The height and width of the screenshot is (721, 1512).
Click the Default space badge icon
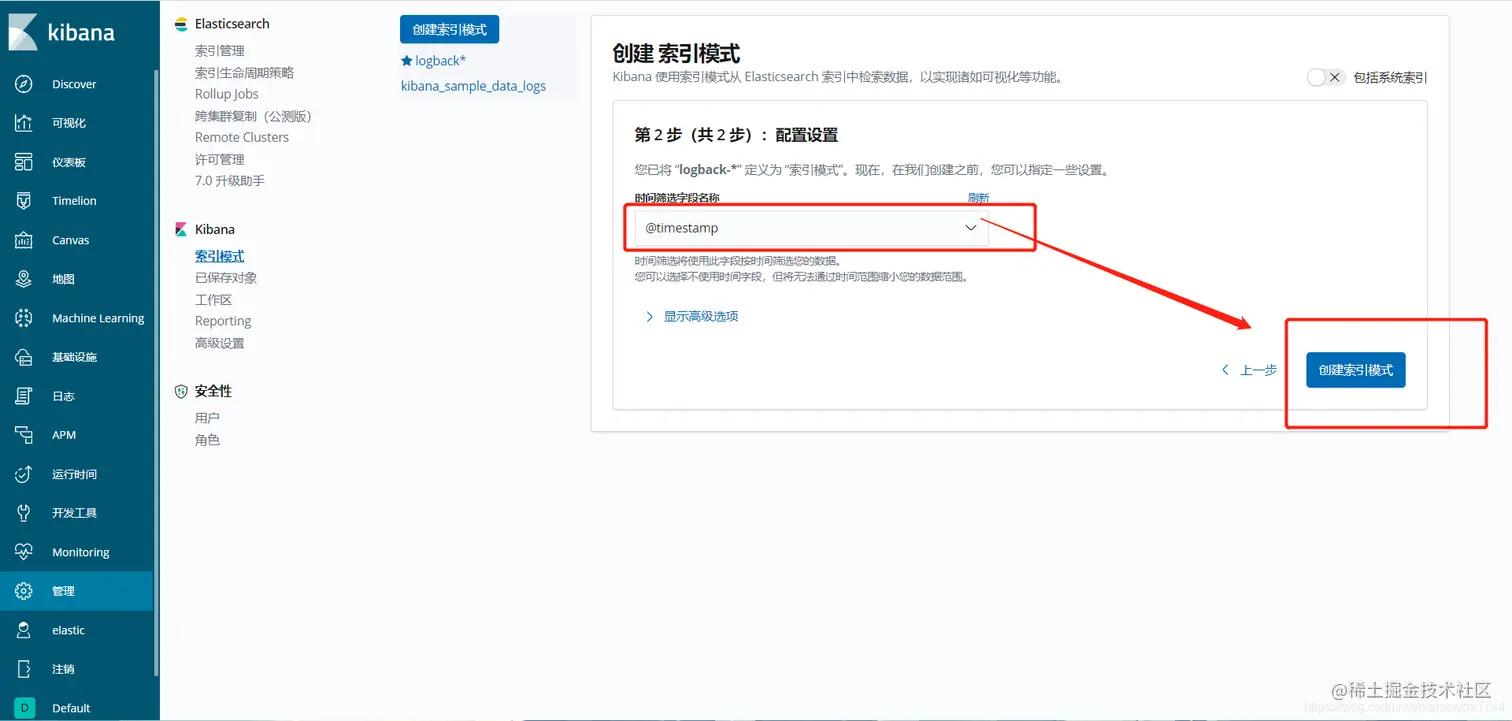click(x=25, y=708)
